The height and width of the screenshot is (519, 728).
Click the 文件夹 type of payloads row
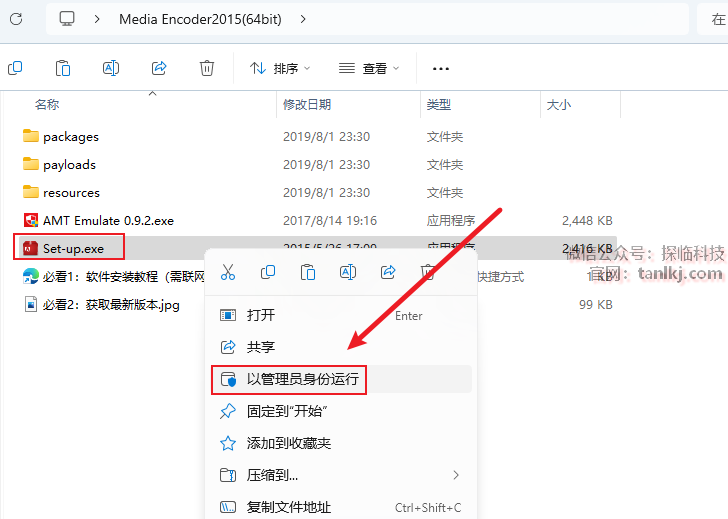pyautogui.click(x=445, y=165)
